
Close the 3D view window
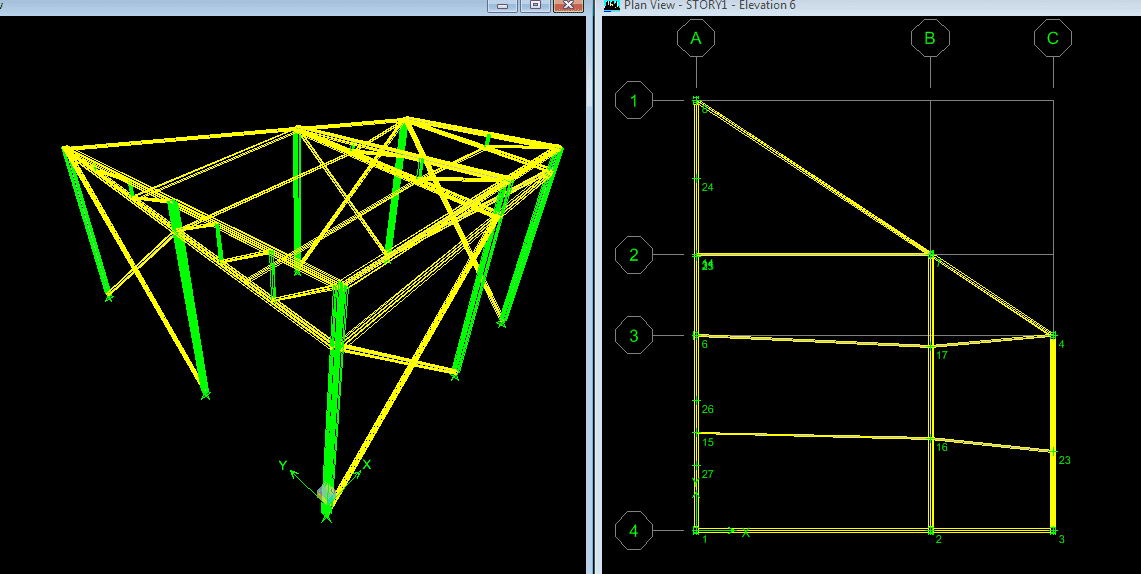(x=568, y=5)
